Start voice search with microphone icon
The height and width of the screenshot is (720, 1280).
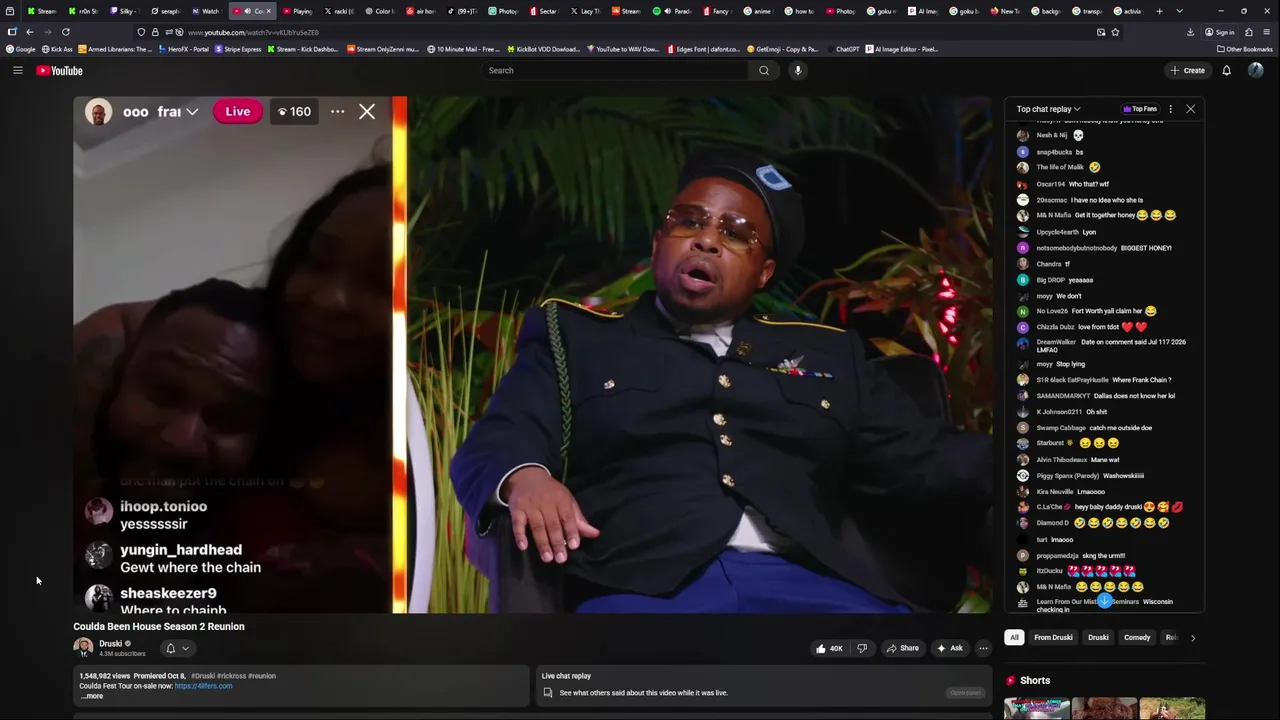click(x=798, y=70)
